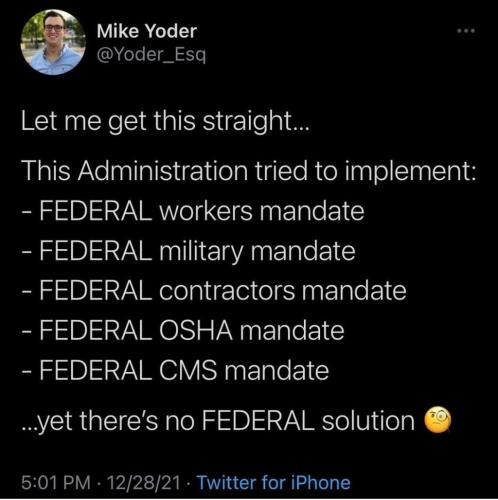Open the @Yoder_Esq handle link
This screenshot has width=498, height=500.
coord(151,55)
